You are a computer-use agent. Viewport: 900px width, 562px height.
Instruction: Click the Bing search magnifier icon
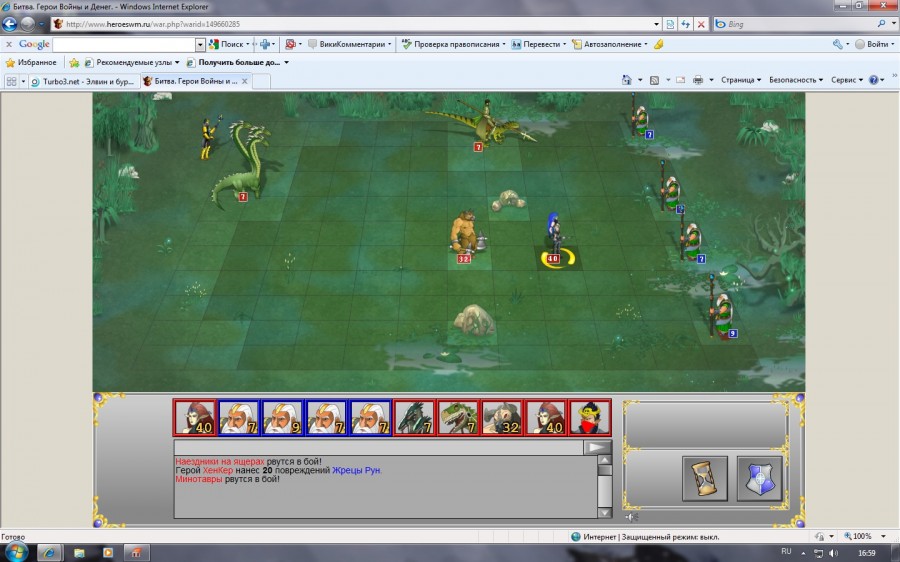881,24
